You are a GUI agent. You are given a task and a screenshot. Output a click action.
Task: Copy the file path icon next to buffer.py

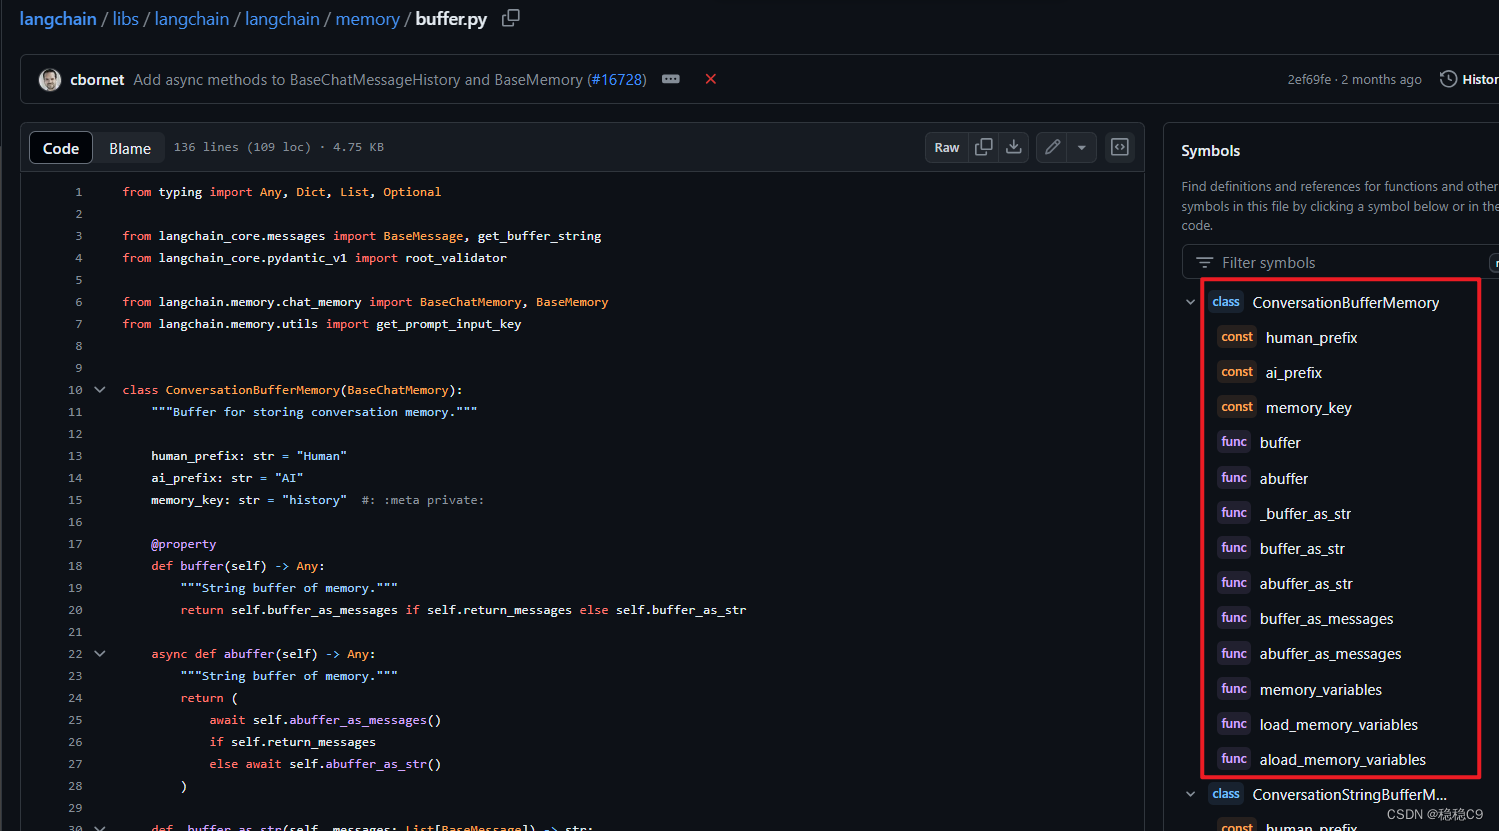(x=510, y=18)
